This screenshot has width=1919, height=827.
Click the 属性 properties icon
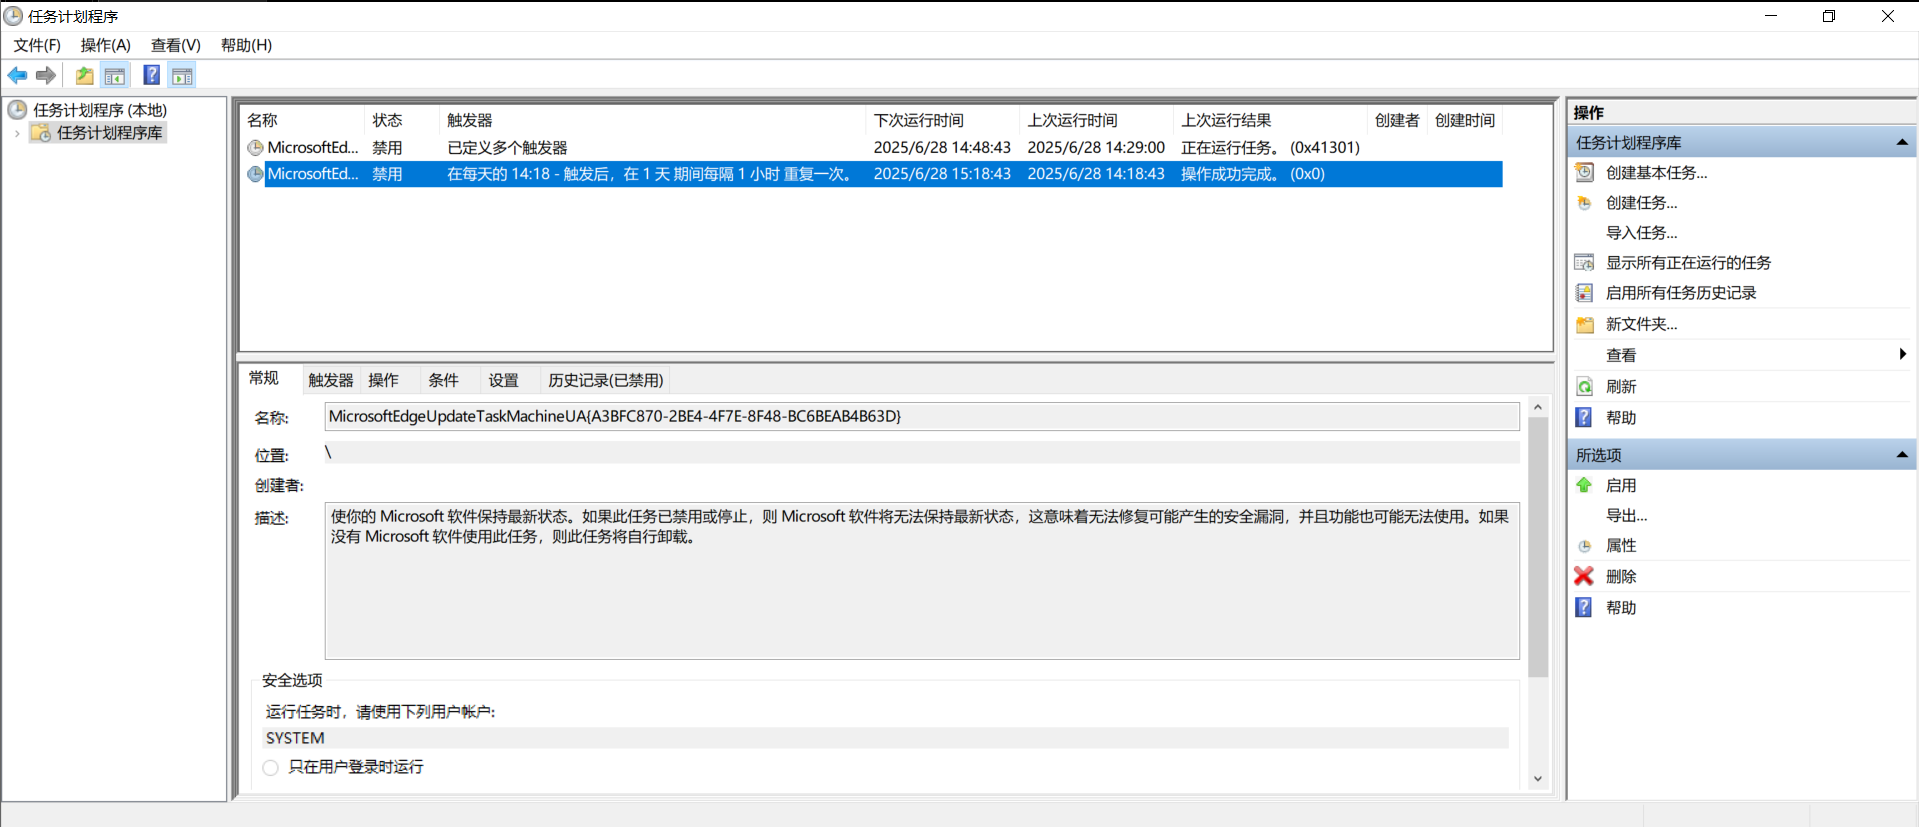(x=1584, y=546)
